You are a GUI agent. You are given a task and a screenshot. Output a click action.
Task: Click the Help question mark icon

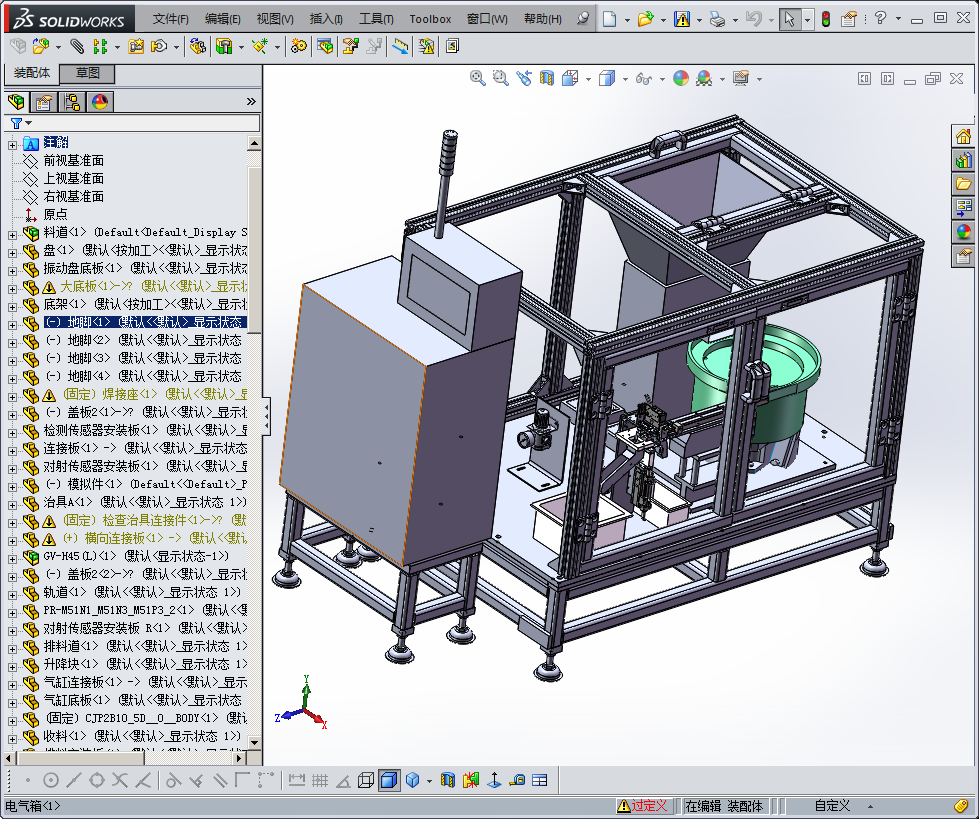click(x=880, y=19)
